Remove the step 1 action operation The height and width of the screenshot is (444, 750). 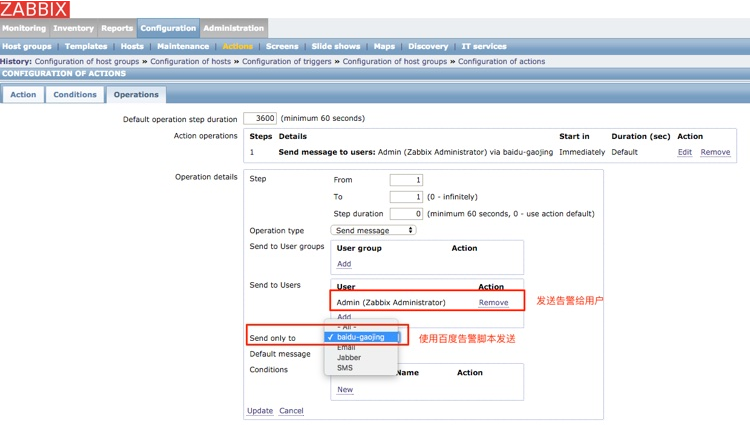[x=715, y=152]
